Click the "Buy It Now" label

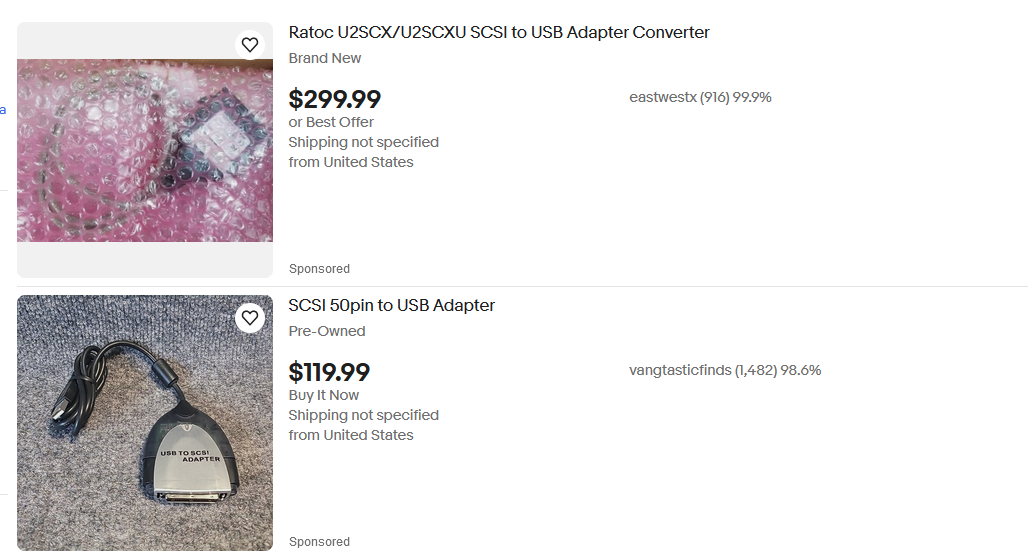tap(324, 395)
